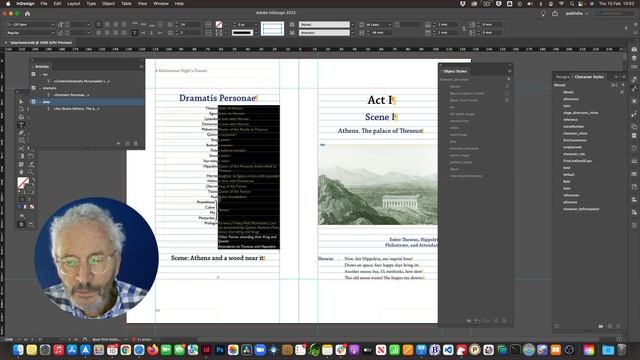Toggle export checkbox for toc article
Screen dimensions: 640x360
(x=33, y=74)
